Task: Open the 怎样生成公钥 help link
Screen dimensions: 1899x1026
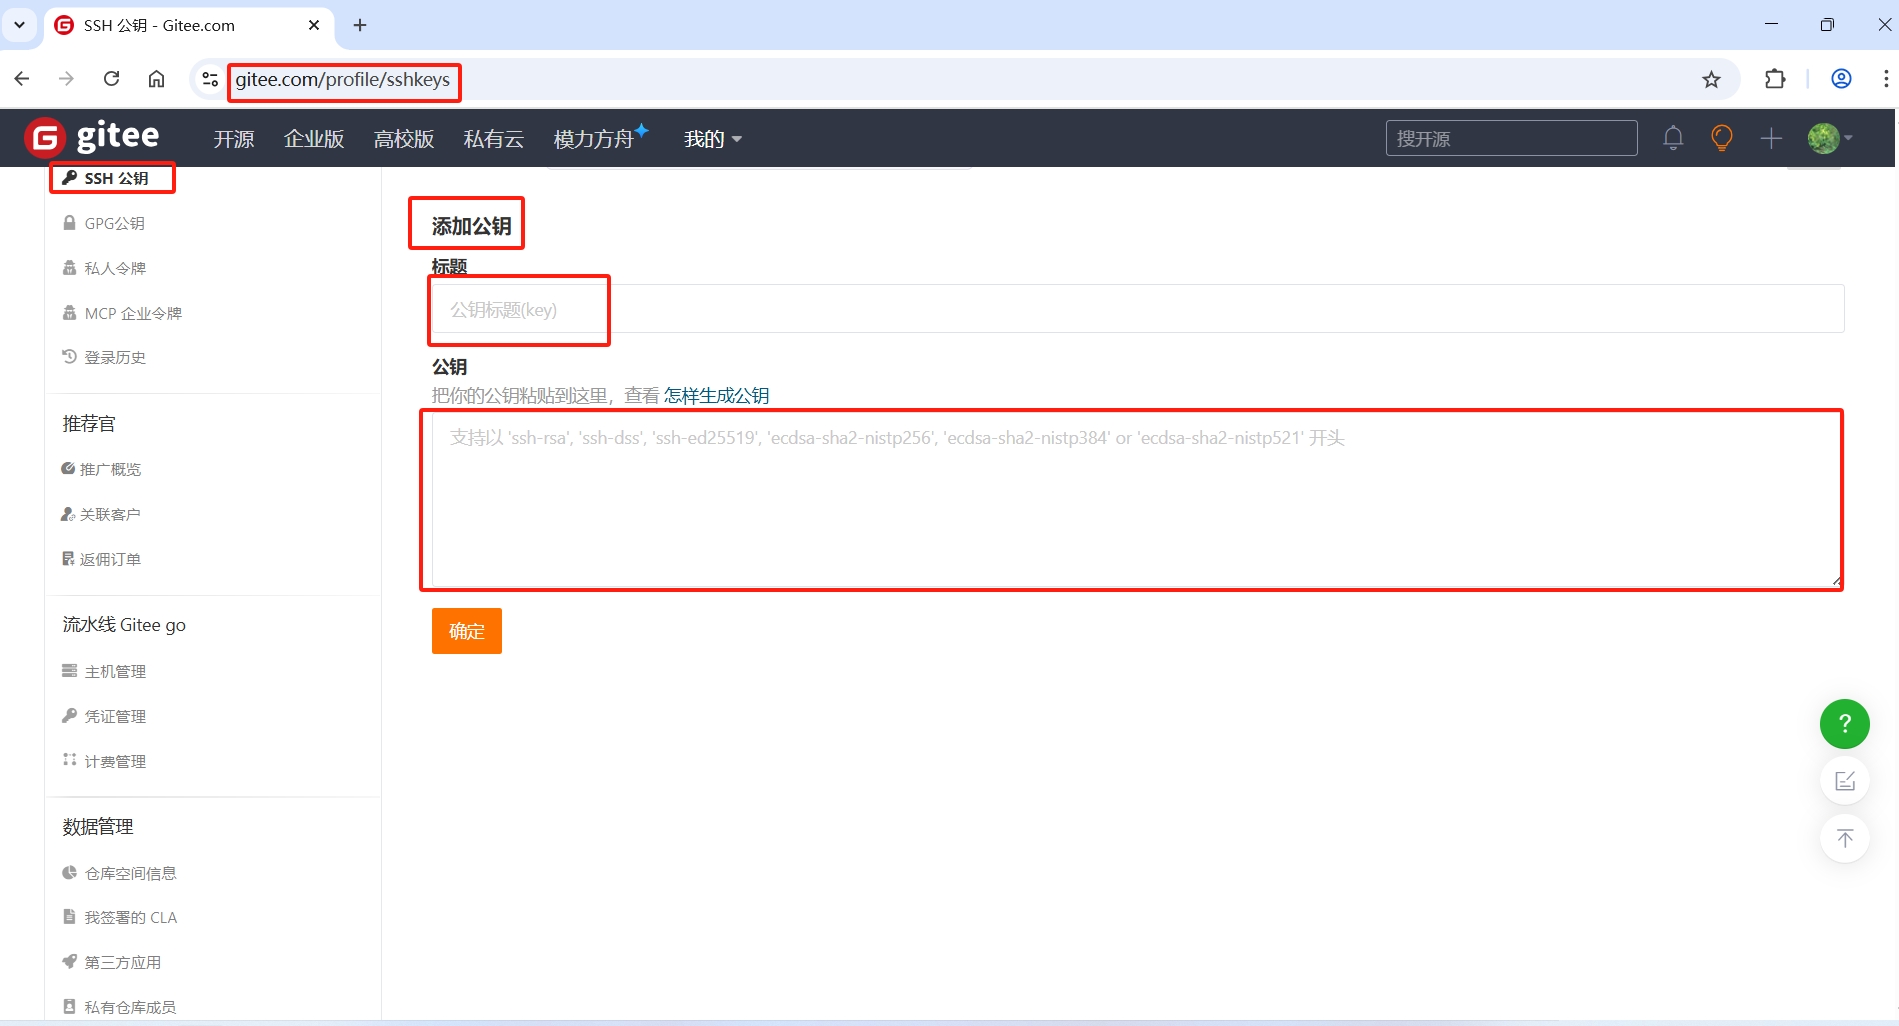Action: (716, 396)
